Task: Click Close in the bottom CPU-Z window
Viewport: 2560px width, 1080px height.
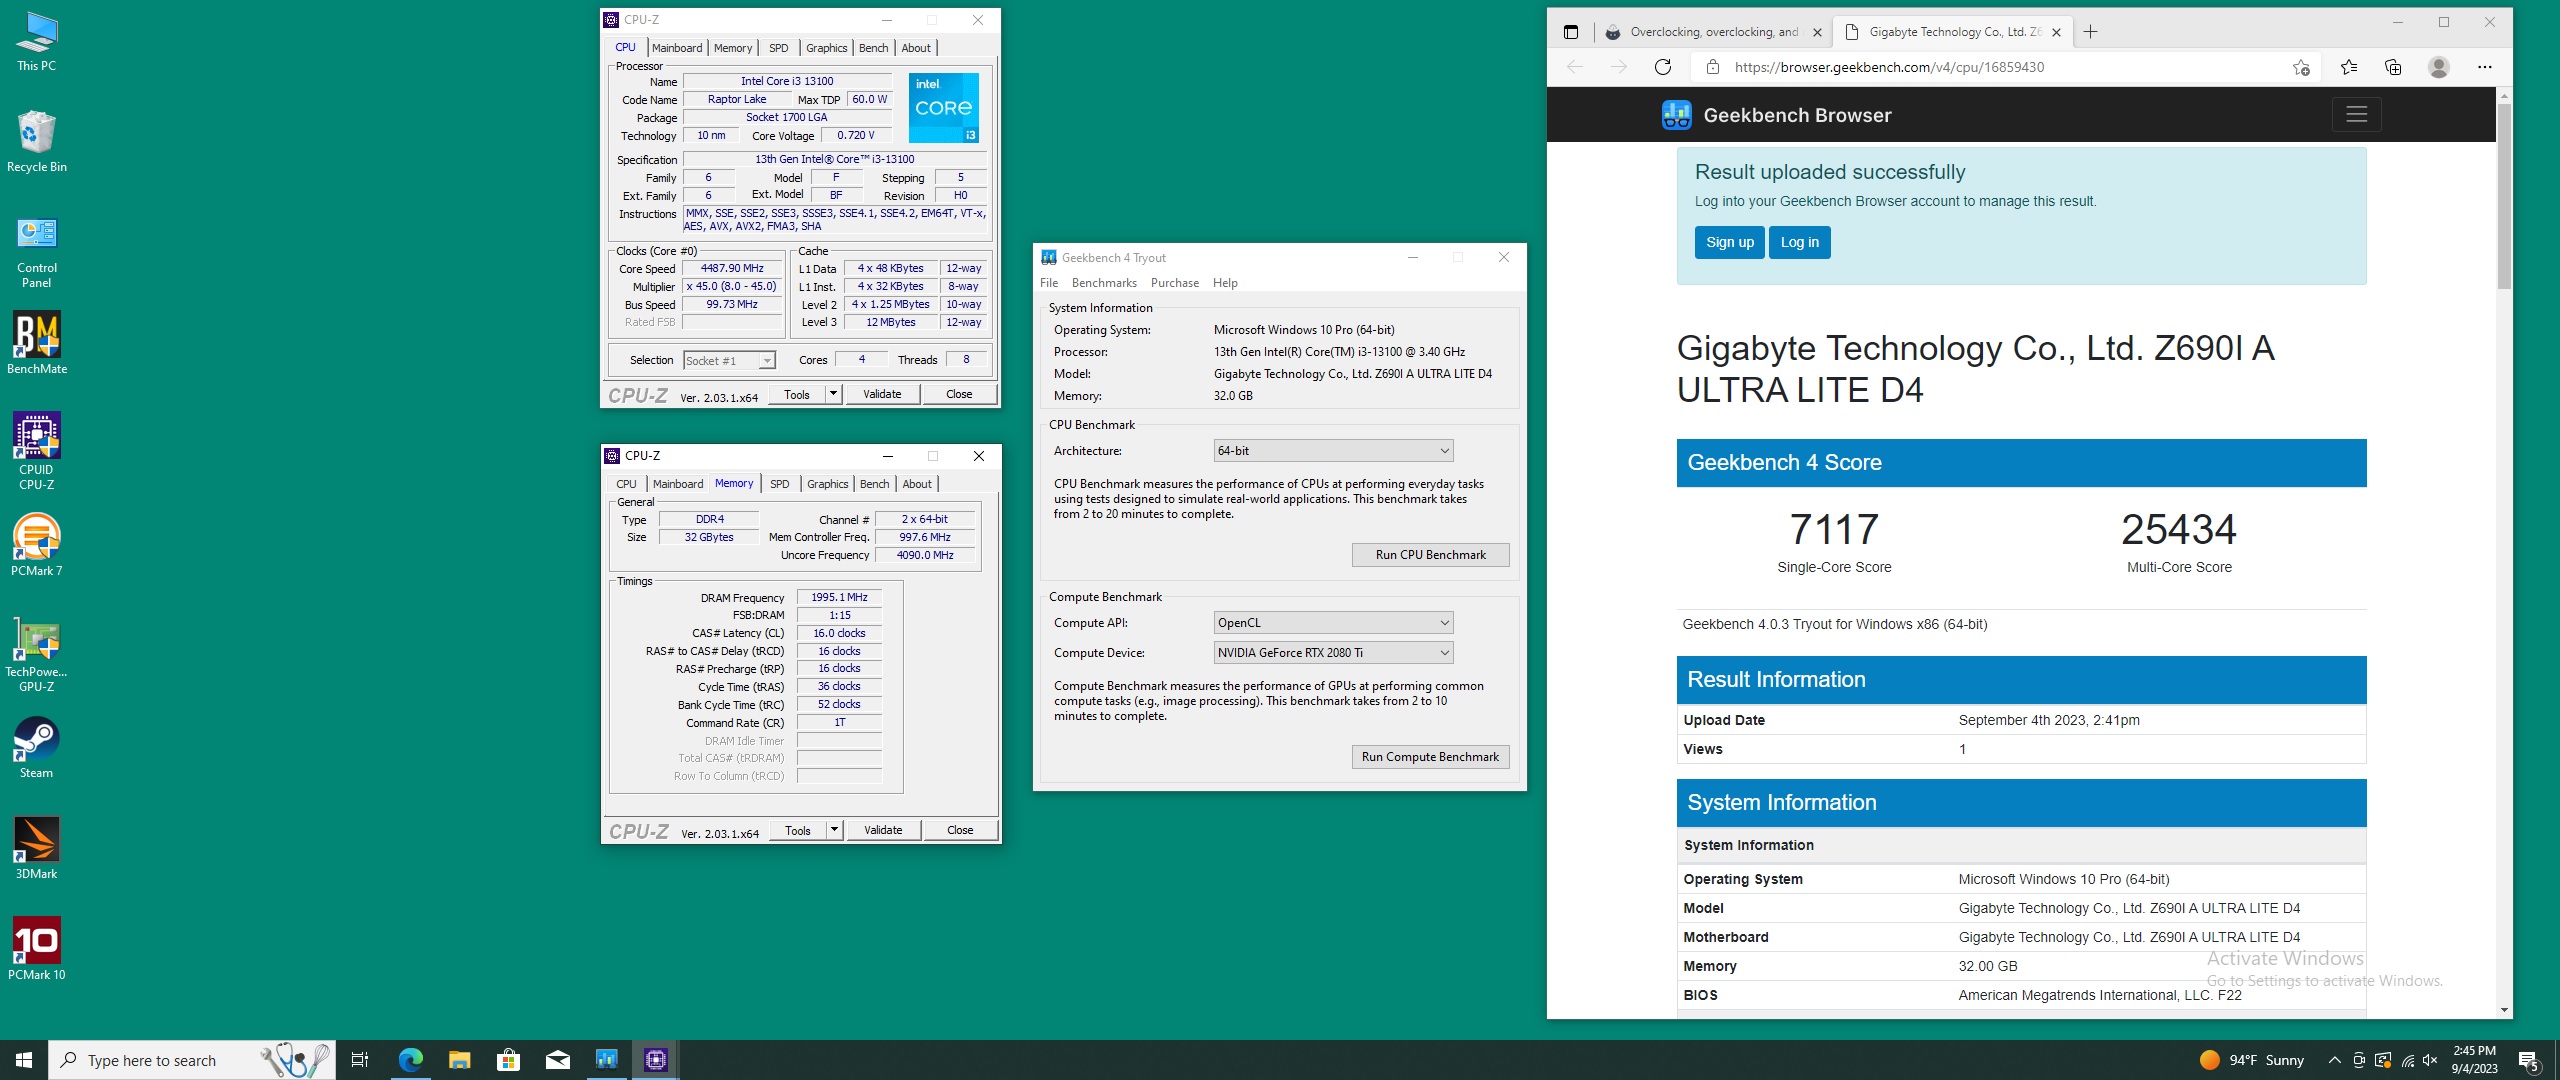Action: point(960,830)
